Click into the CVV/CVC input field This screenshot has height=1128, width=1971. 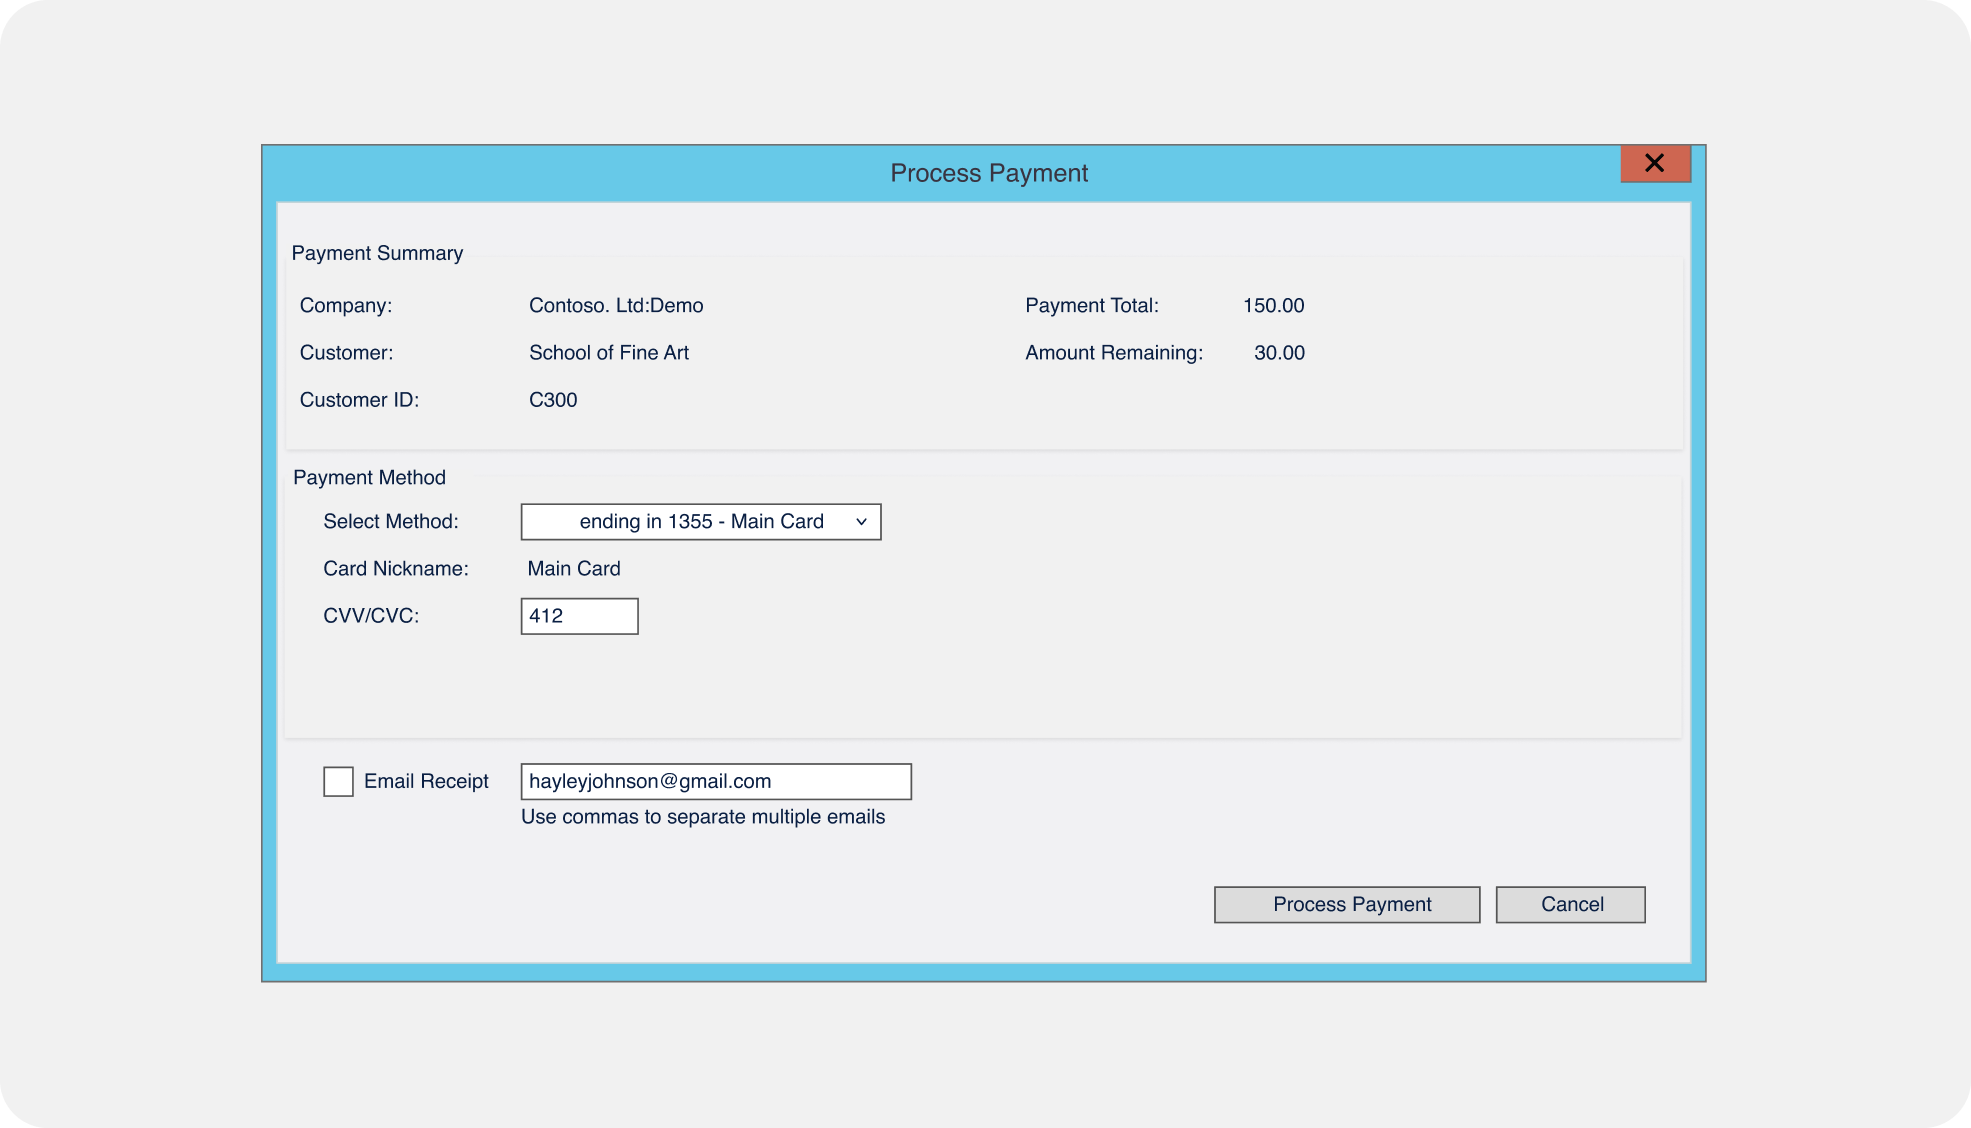pos(579,616)
